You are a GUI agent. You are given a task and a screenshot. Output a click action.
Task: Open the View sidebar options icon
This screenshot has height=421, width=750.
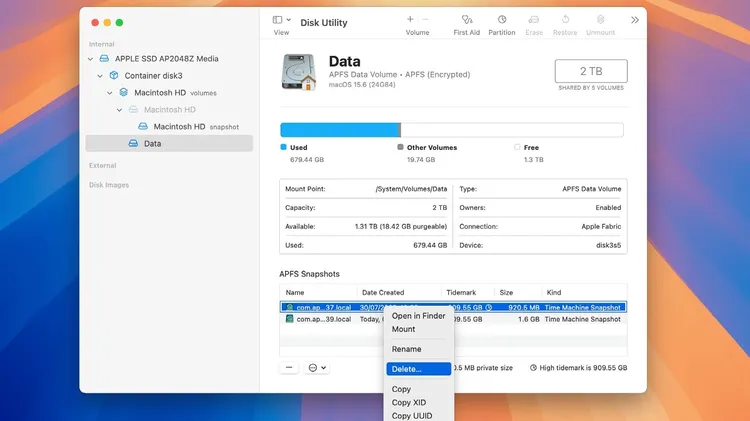(277, 20)
